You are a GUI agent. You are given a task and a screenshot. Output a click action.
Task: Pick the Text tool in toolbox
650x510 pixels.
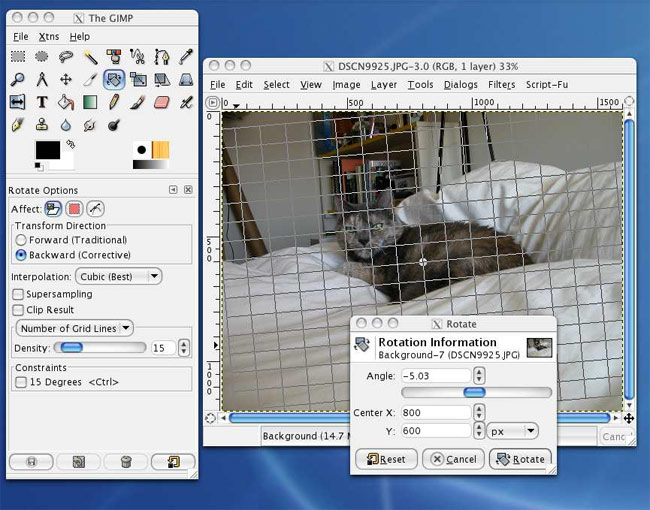point(42,102)
